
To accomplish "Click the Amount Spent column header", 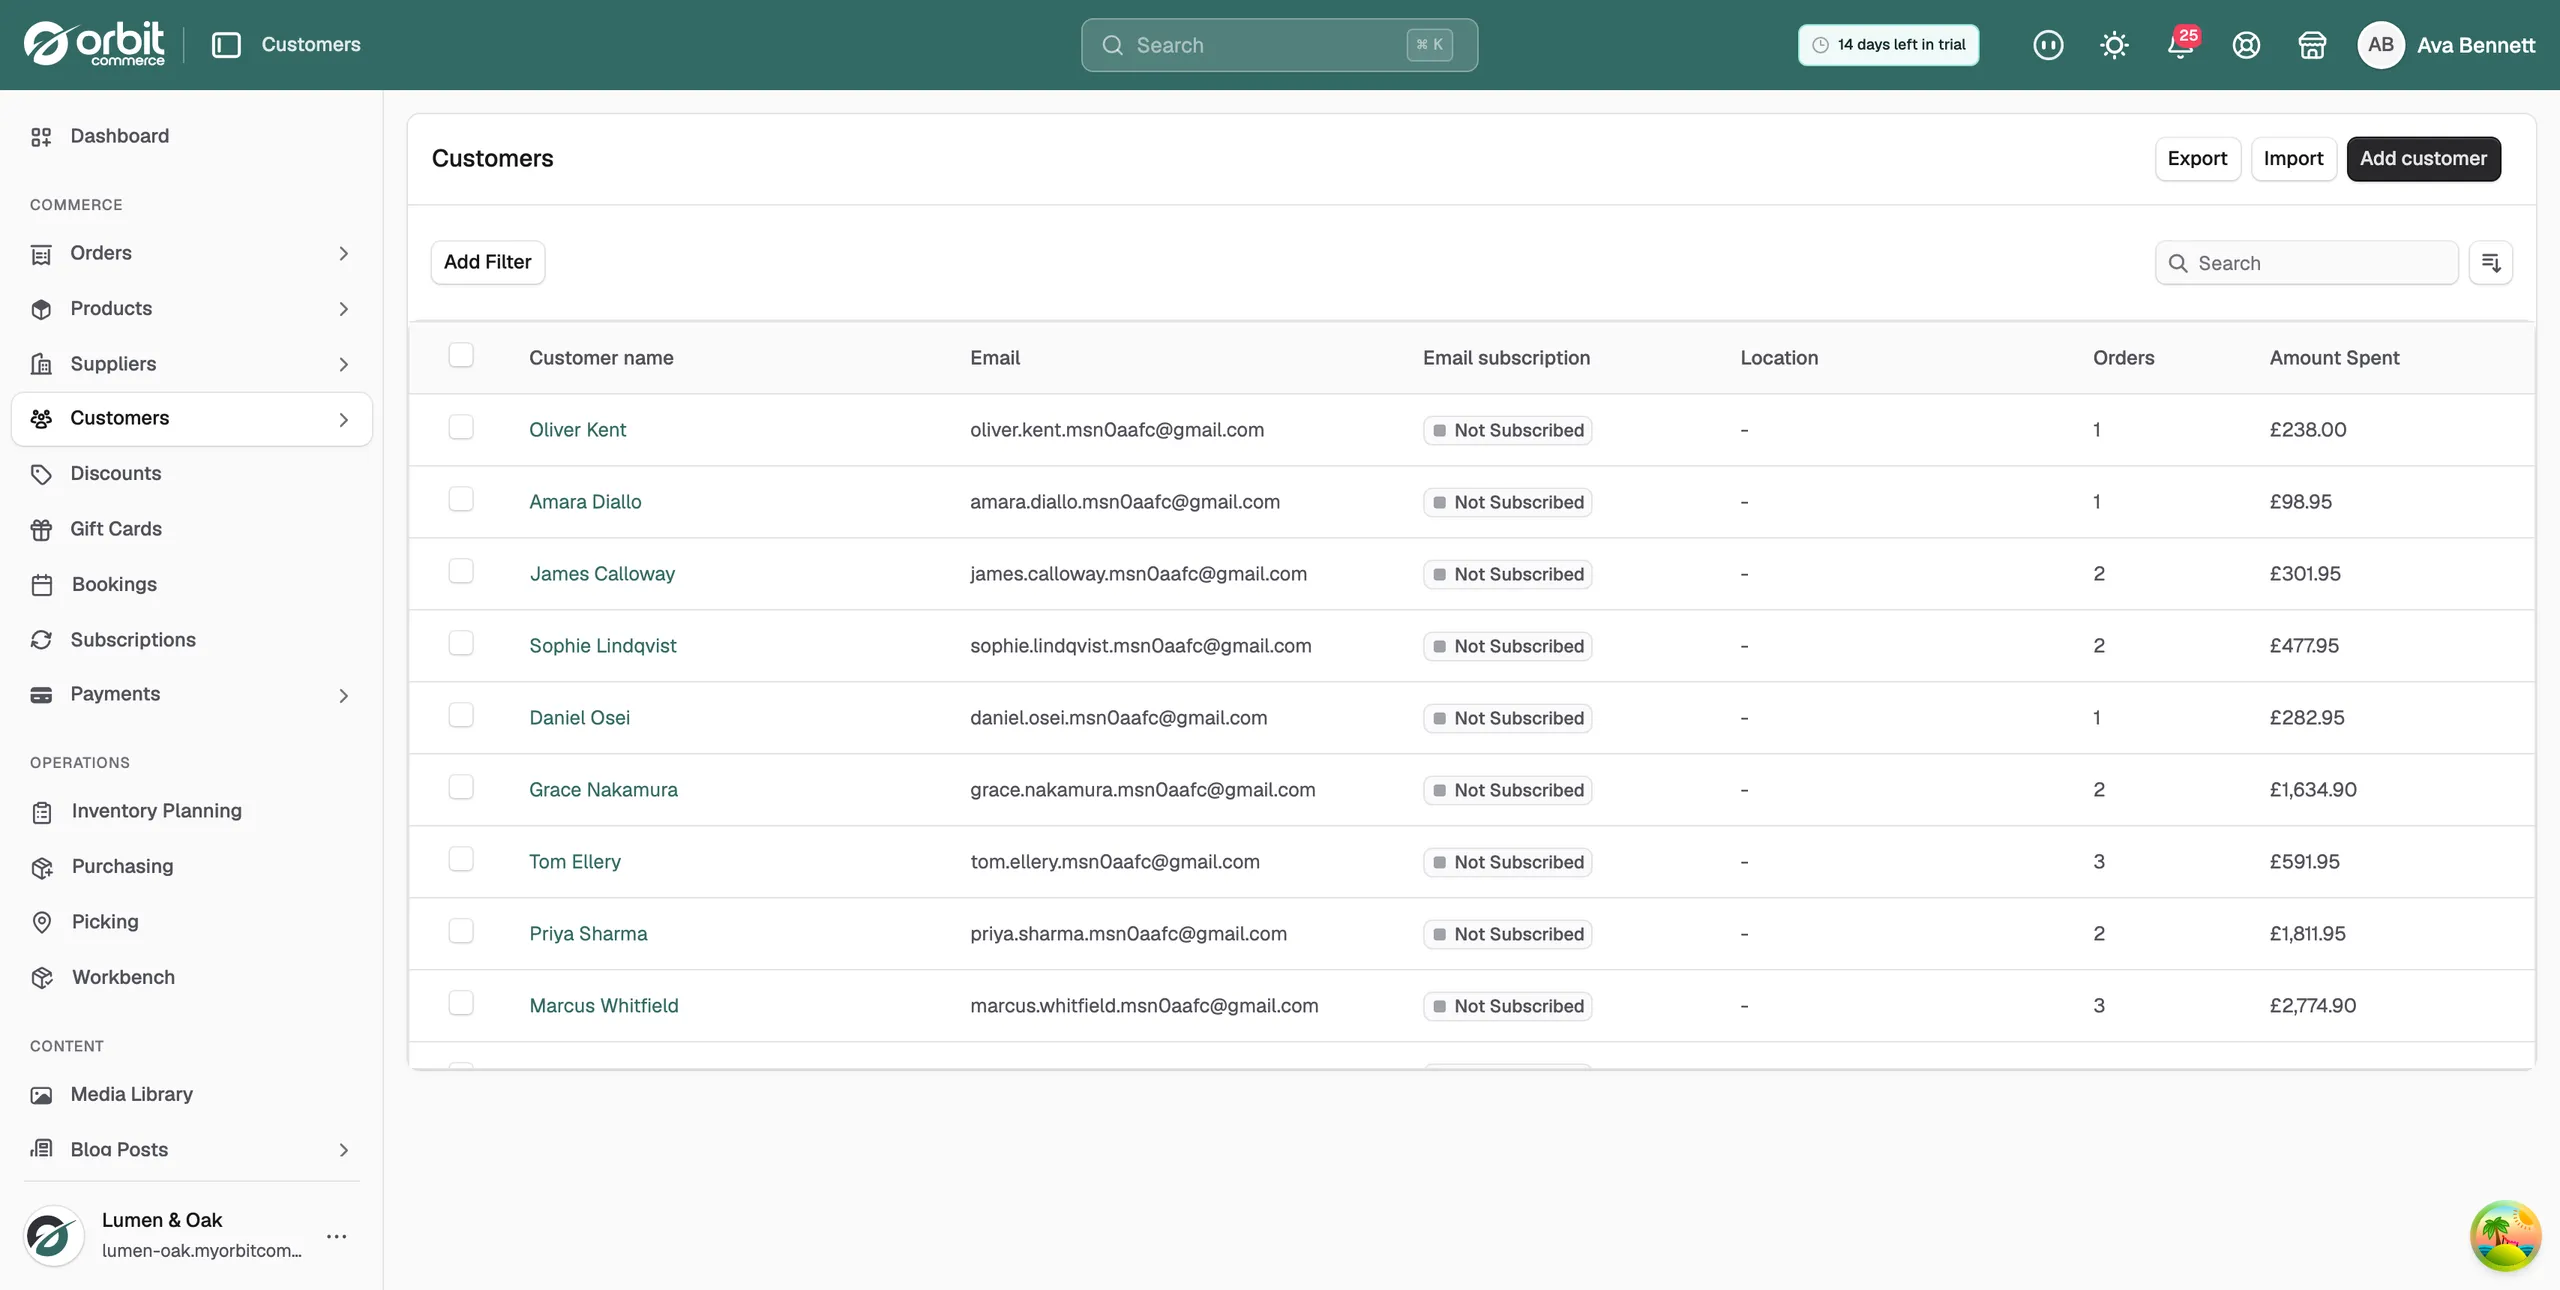I will (x=2334, y=358).
